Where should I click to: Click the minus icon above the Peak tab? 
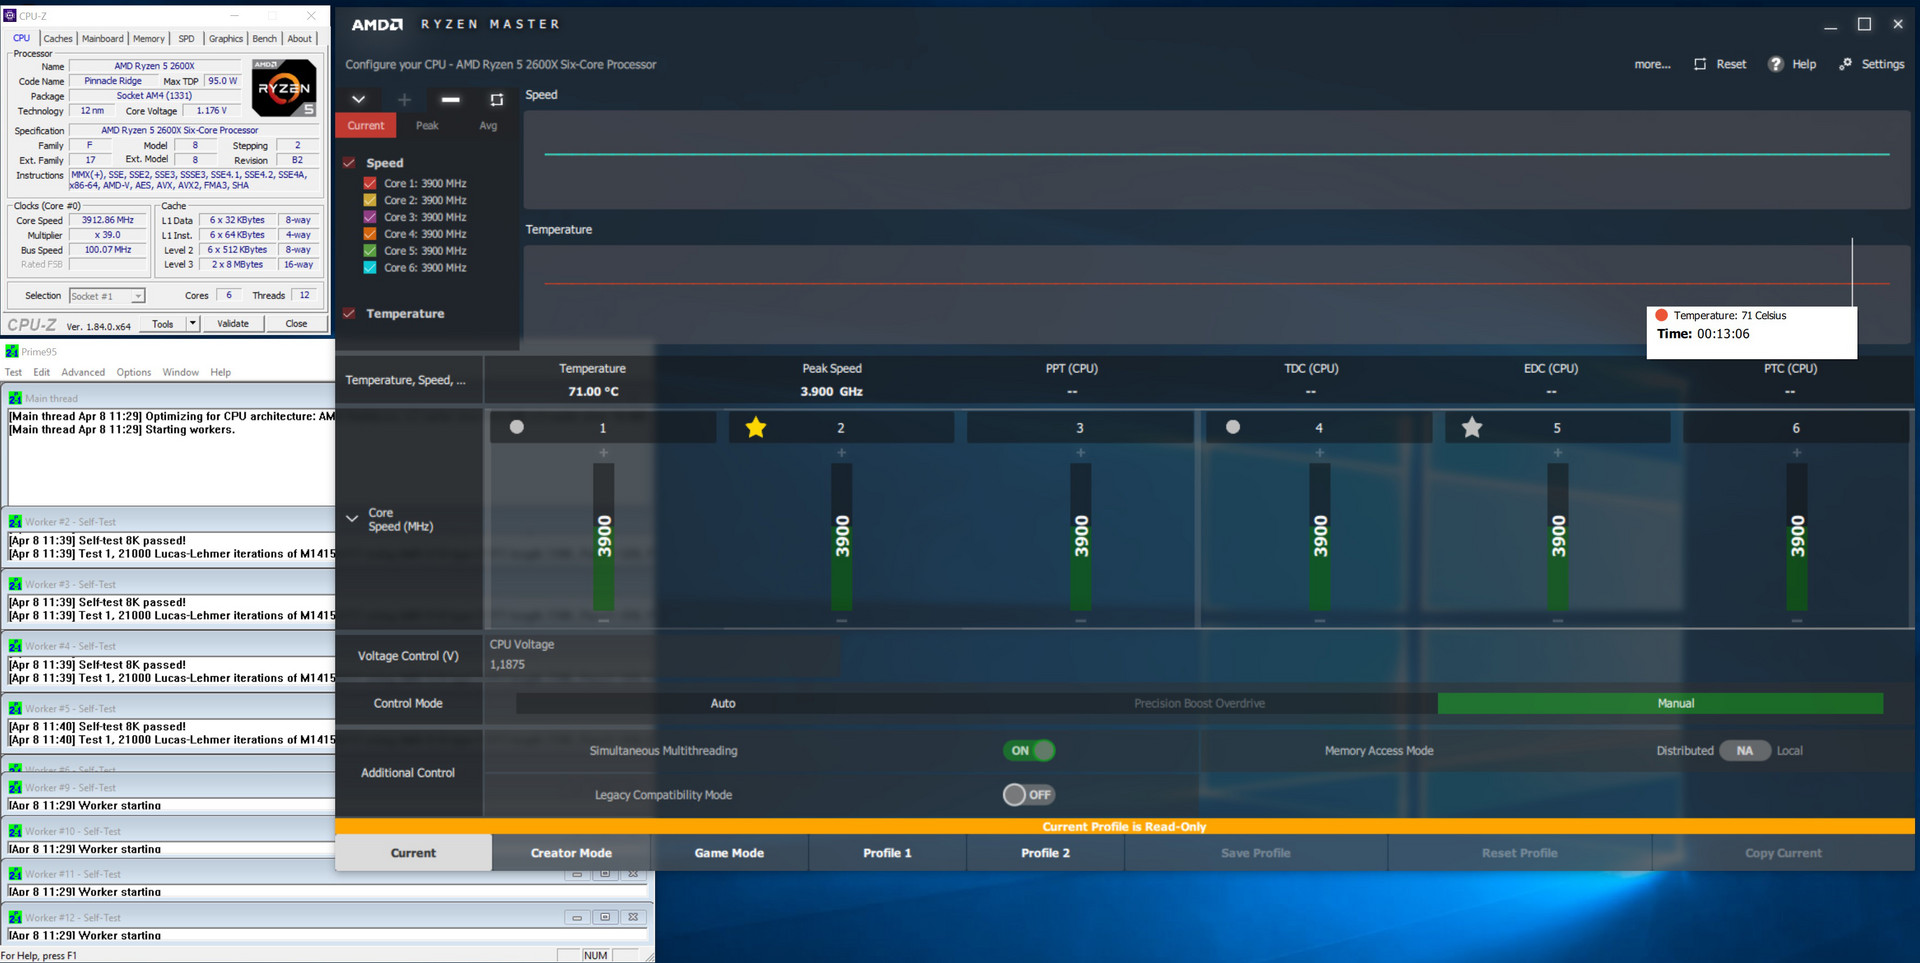pyautogui.click(x=450, y=99)
